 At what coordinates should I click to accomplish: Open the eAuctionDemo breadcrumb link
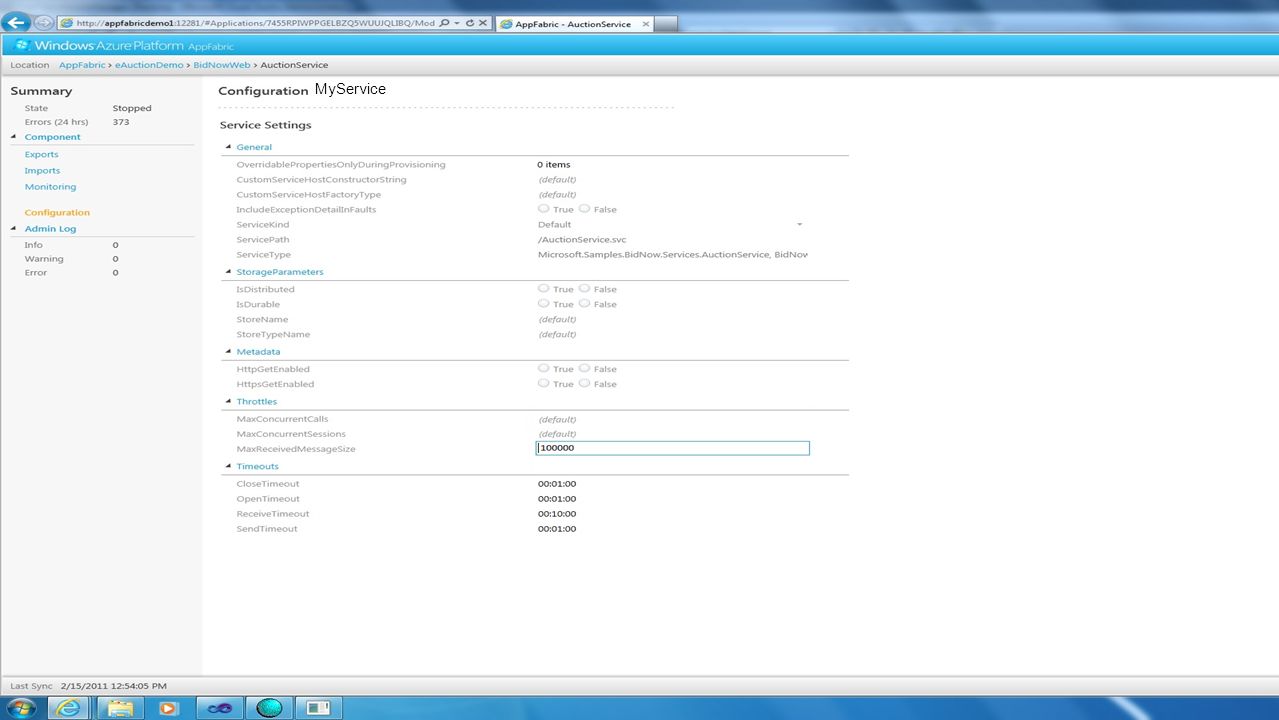(x=149, y=65)
